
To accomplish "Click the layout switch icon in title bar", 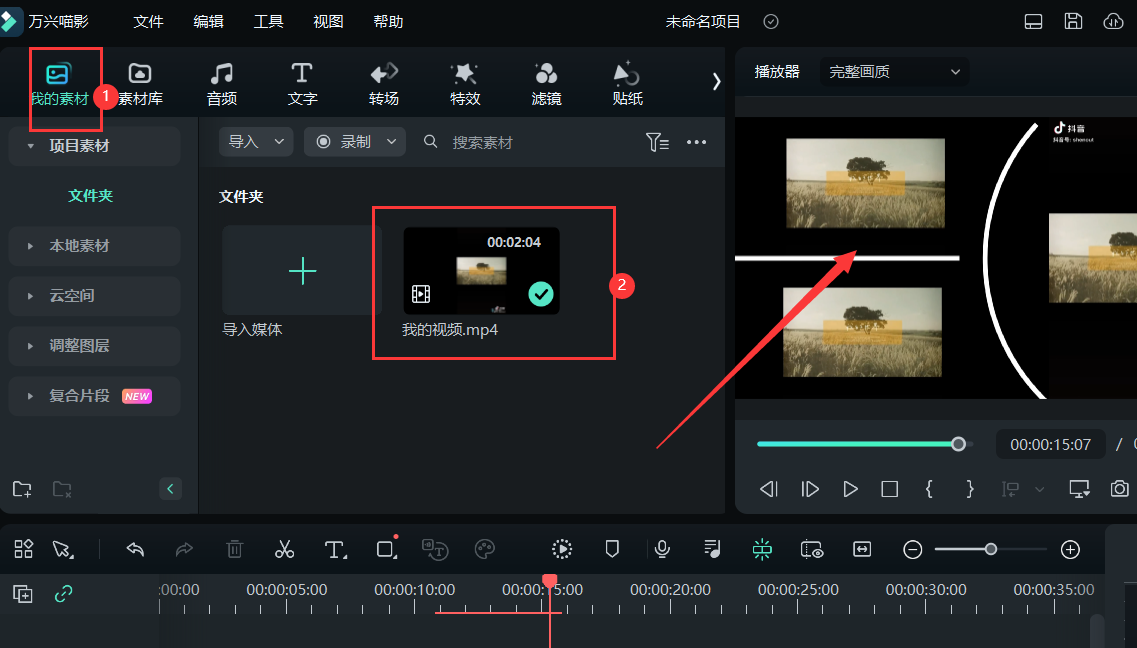I will point(1033,22).
